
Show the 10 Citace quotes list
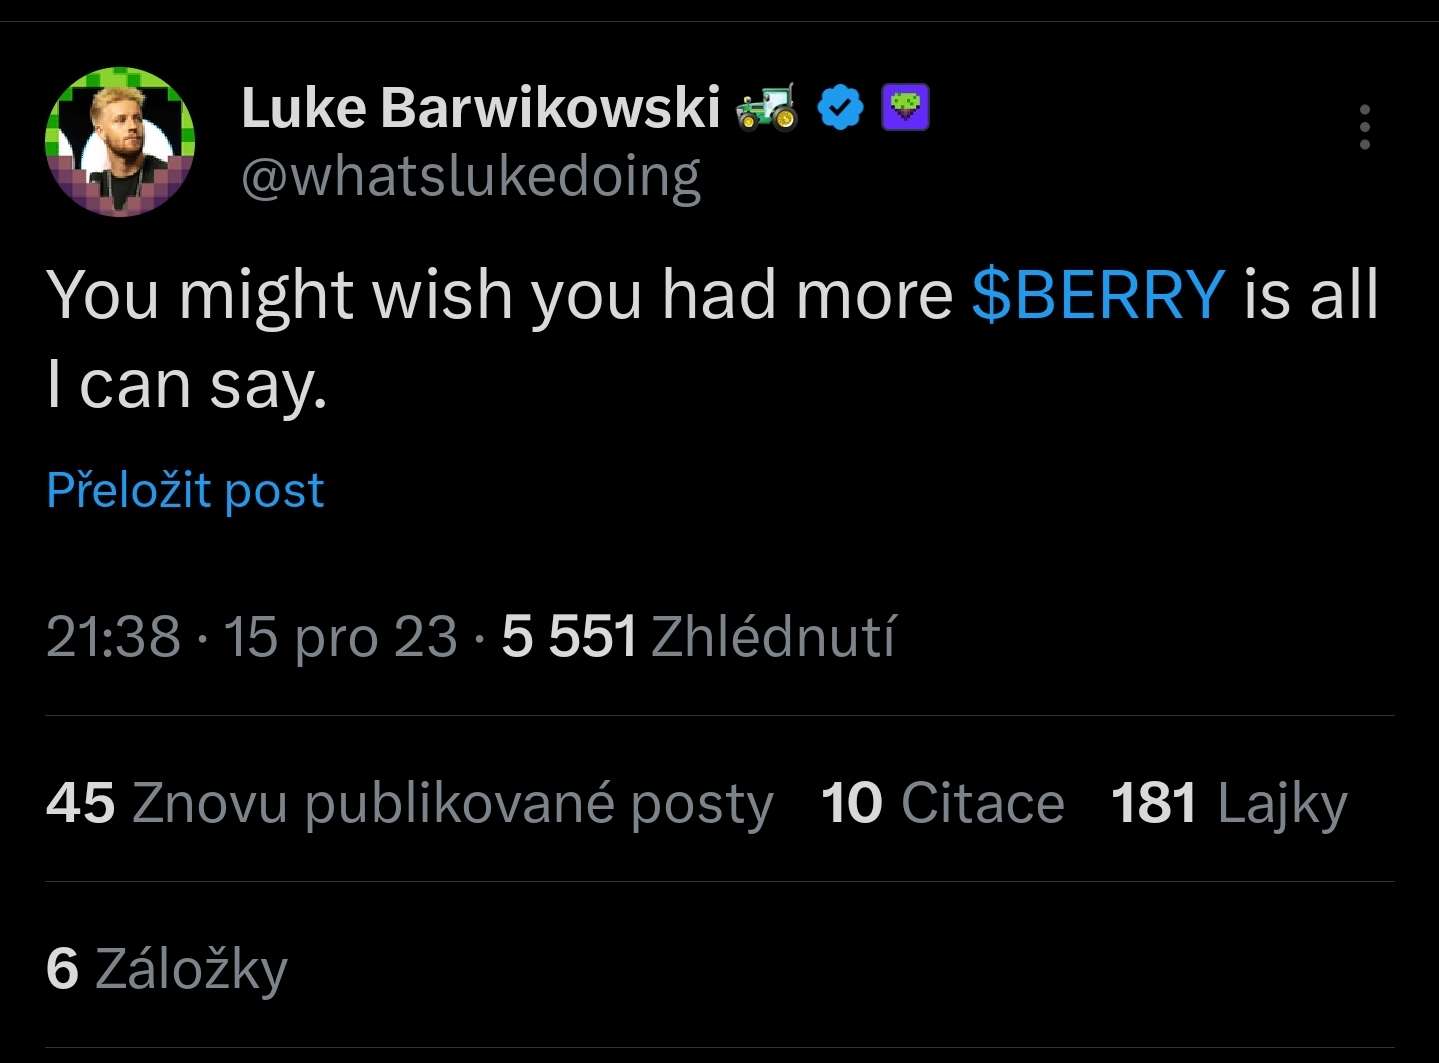(942, 803)
